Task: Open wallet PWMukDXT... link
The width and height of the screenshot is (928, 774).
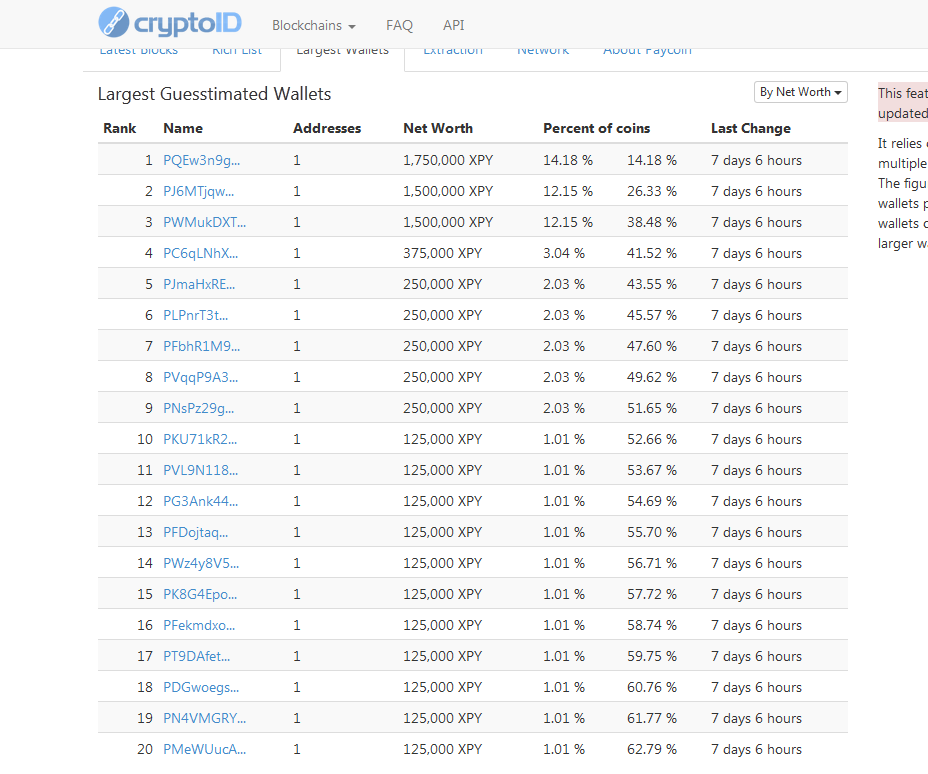Action: (204, 222)
